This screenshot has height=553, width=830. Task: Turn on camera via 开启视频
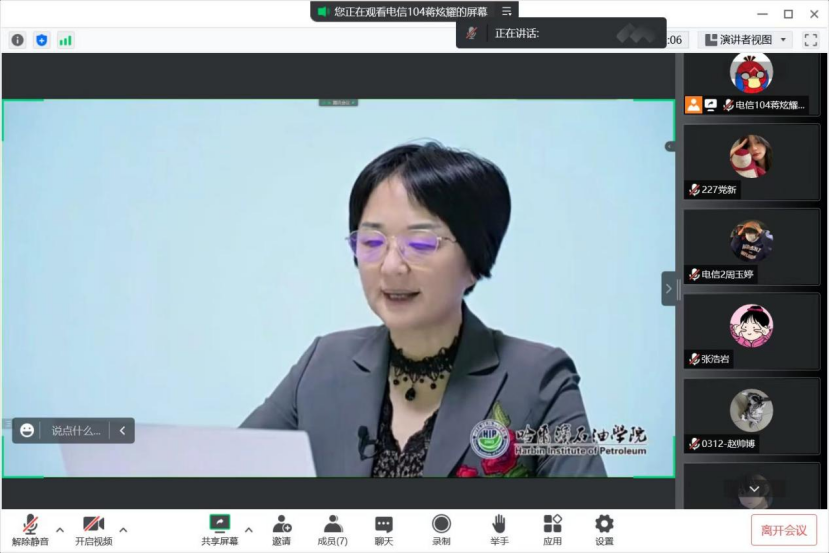coord(93,530)
